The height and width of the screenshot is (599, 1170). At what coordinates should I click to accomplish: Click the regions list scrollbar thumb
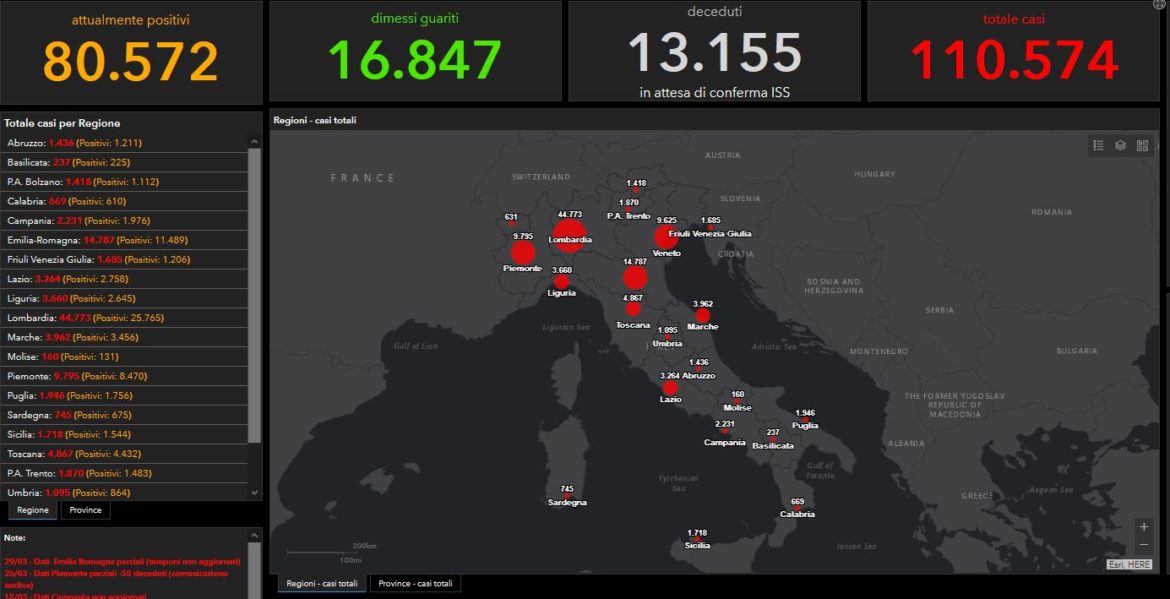pos(254,295)
